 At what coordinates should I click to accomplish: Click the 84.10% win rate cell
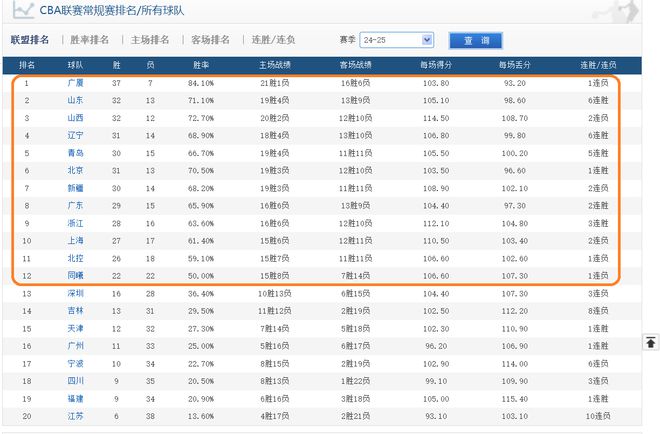pos(201,83)
